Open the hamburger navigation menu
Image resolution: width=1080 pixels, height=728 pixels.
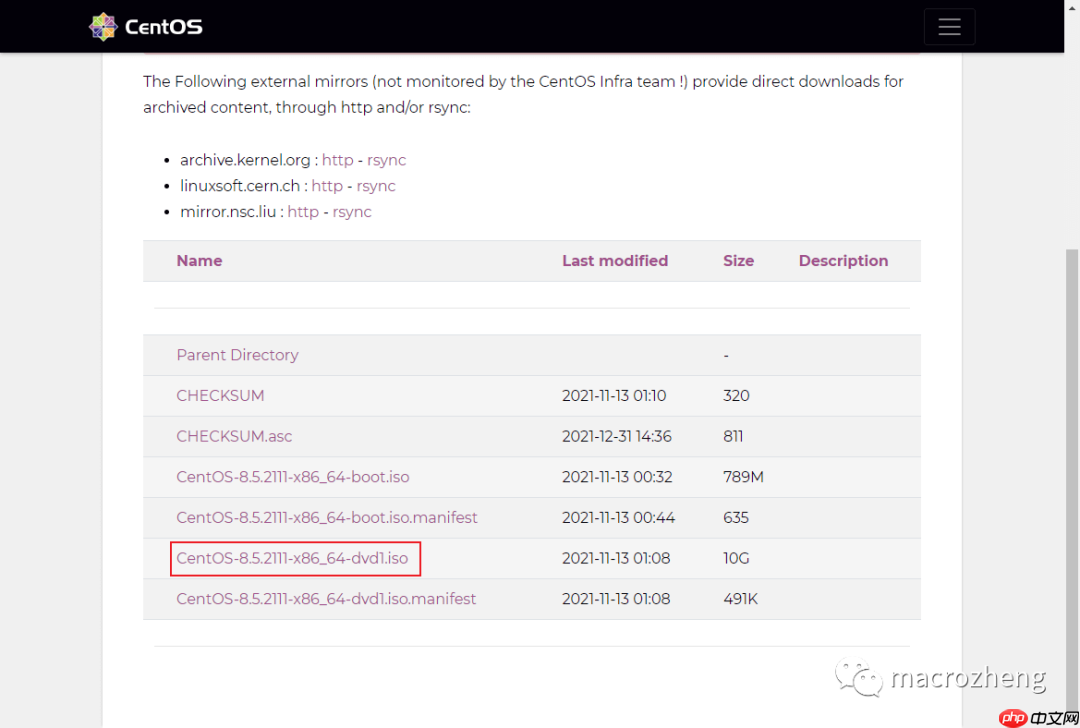(x=948, y=26)
